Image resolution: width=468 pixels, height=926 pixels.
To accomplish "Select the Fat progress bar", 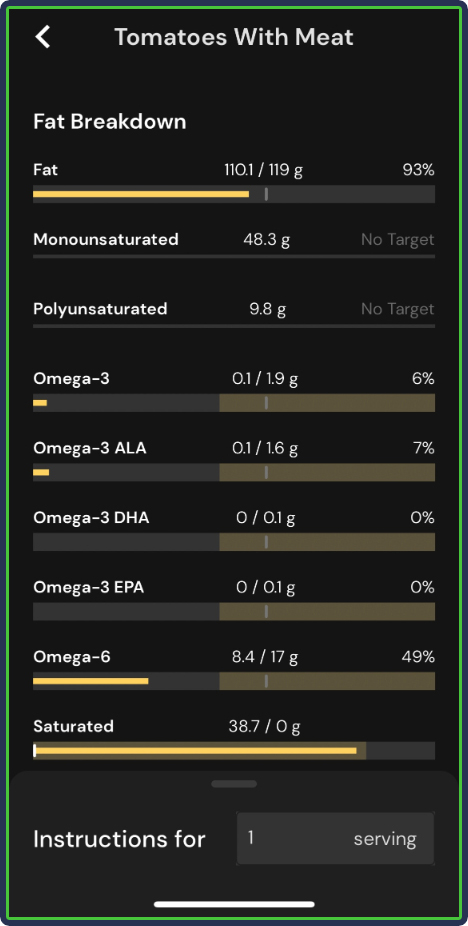I will pyautogui.click(x=234, y=194).
